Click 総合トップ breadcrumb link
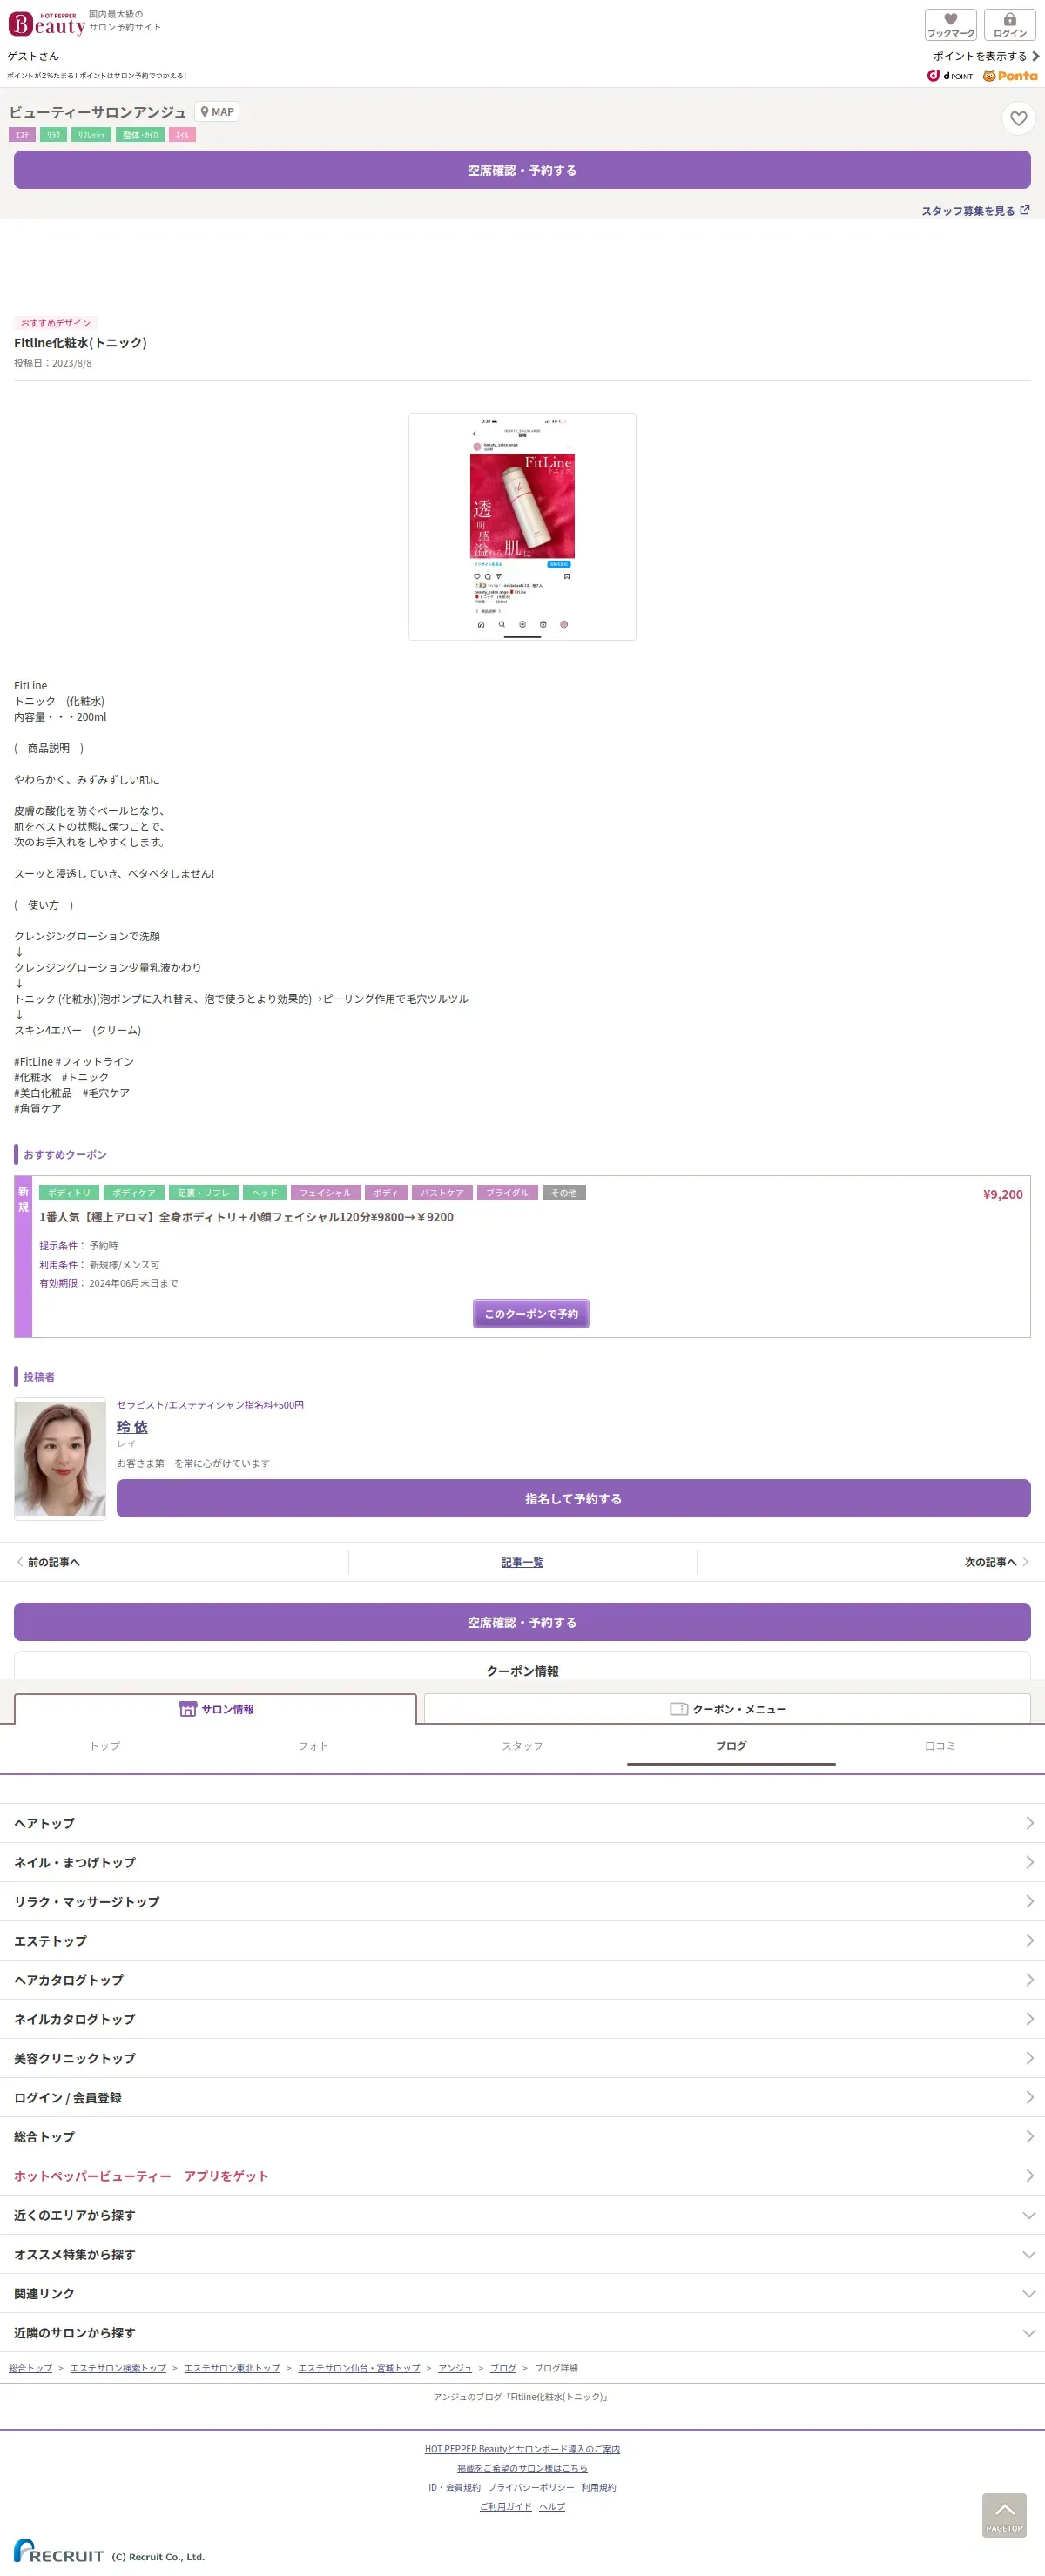This screenshot has height=2576, width=1045. (x=30, y=2368)
